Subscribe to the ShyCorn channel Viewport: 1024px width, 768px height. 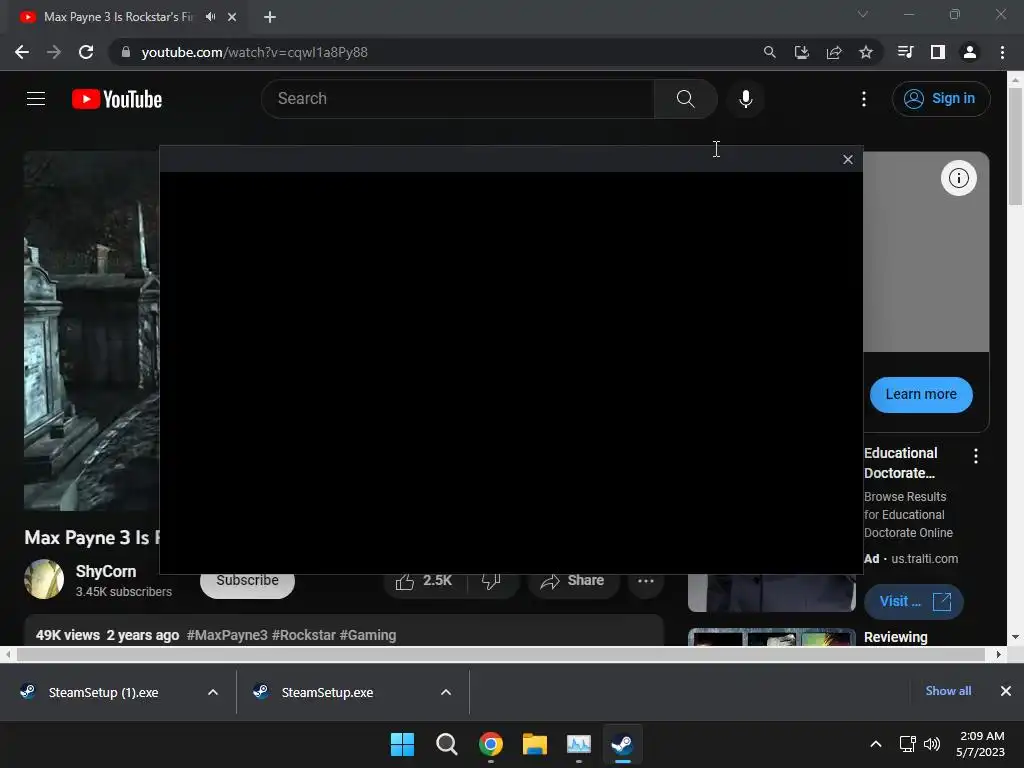click(248, 581)
